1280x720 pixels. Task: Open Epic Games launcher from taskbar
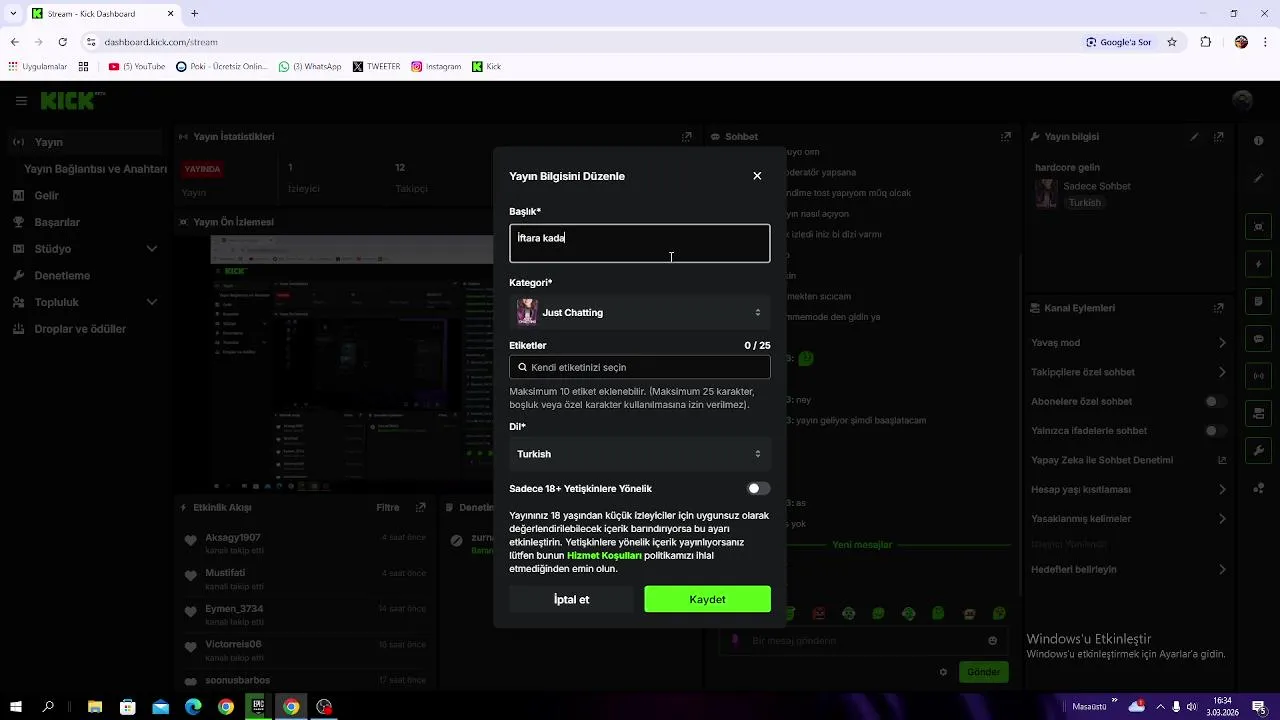[x=258, y=707]
